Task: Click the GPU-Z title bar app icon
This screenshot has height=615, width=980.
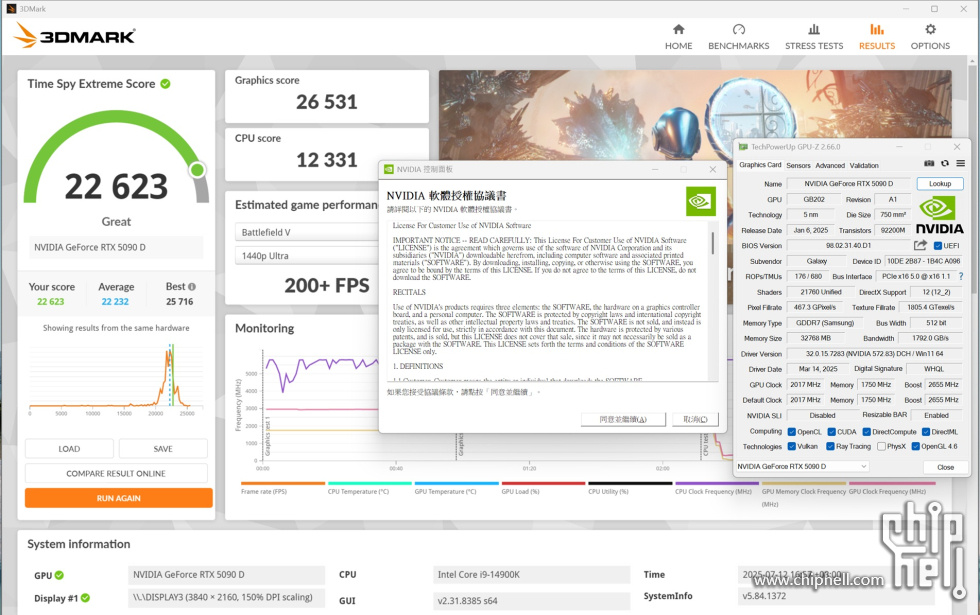Action: tap(743, 147)
